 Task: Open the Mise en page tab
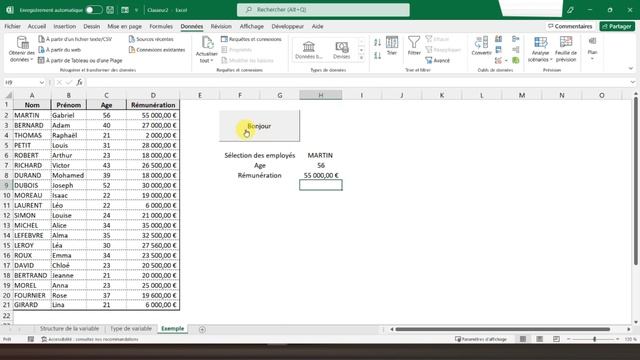(x=124, y=26)
